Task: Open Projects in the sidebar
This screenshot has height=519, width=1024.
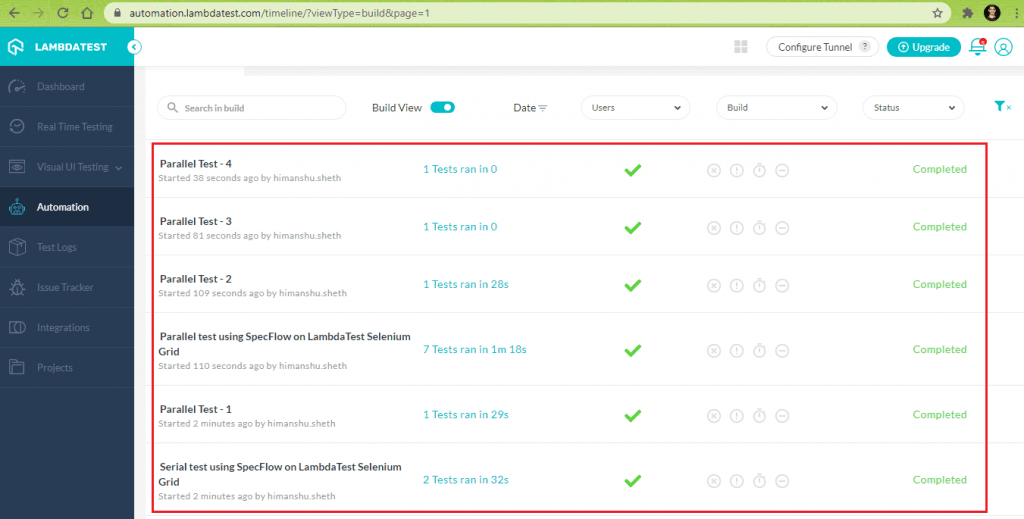Action: (x=67, y=368)
